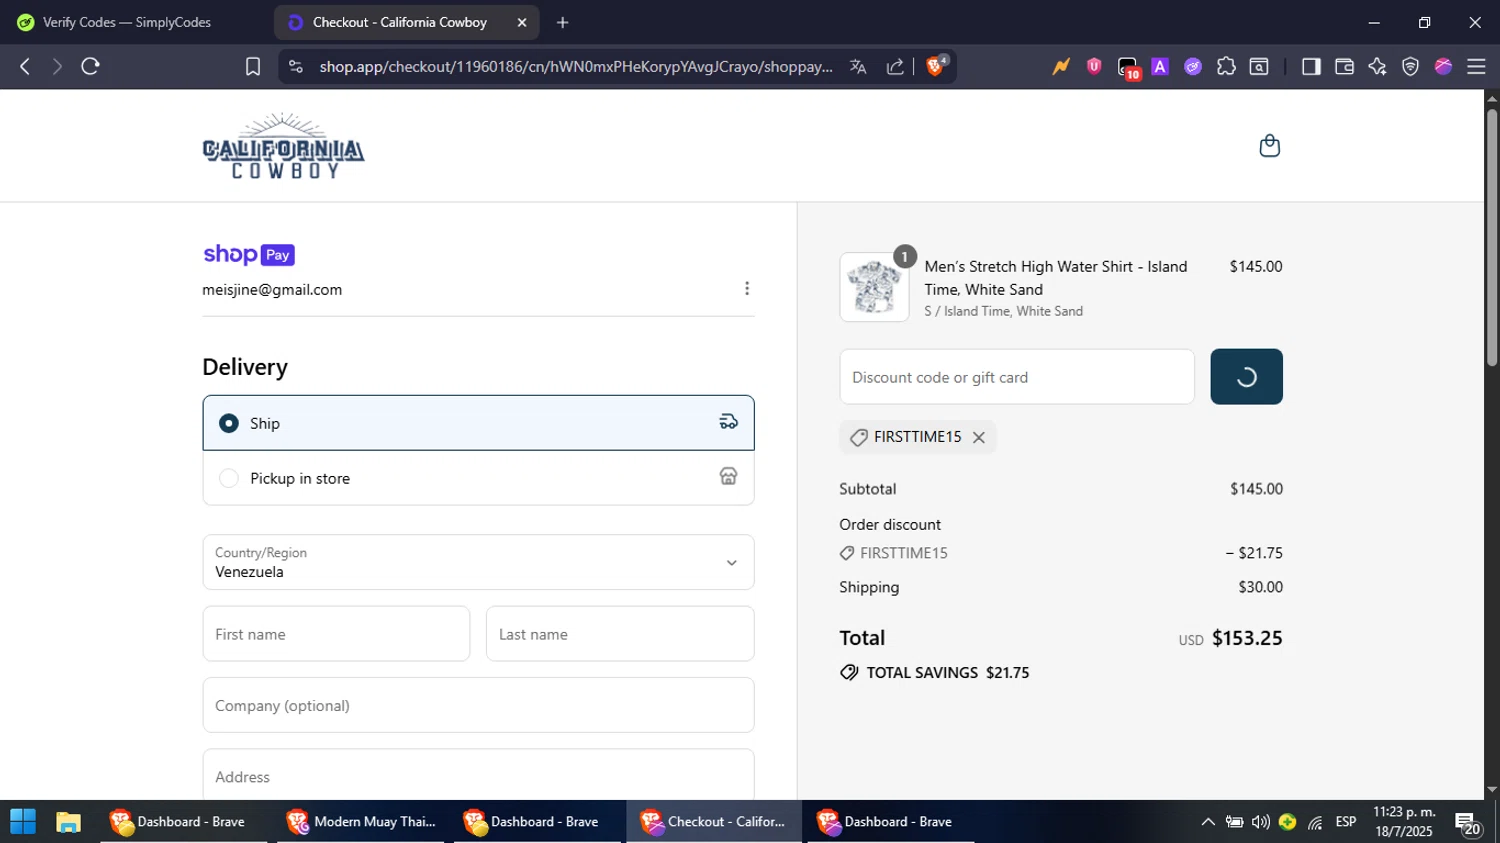
Task: Remove the FIRSTTIME15 discount code tag
Action: coord(979,437)
